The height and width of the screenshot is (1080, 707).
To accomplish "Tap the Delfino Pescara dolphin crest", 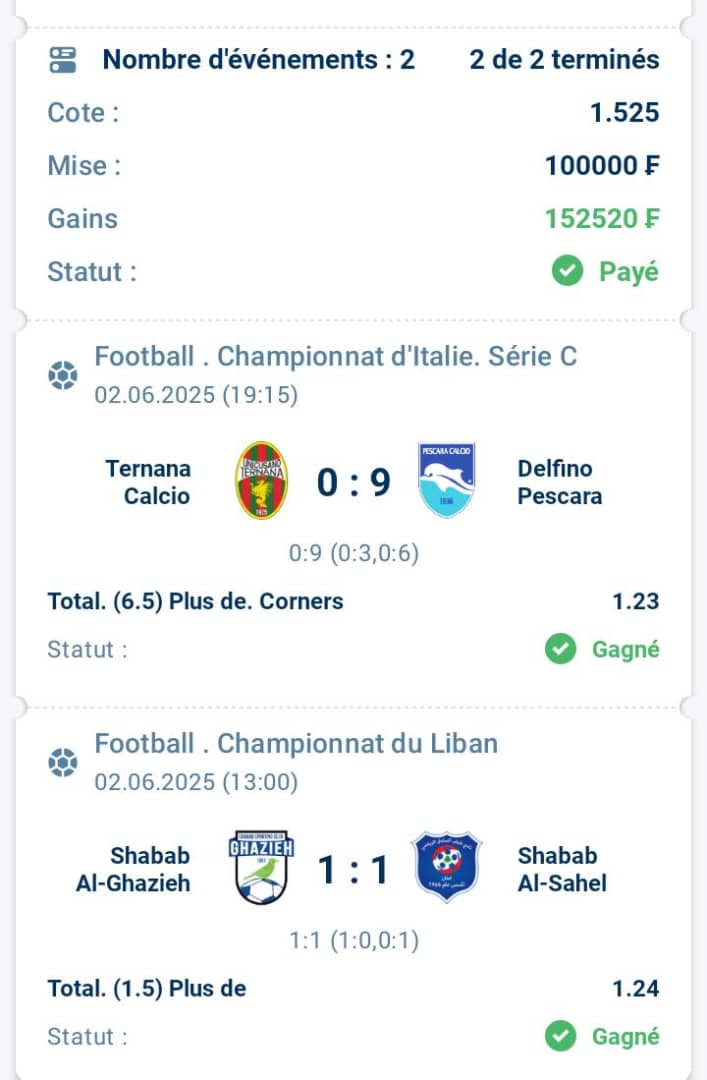I will click(447, 480).
